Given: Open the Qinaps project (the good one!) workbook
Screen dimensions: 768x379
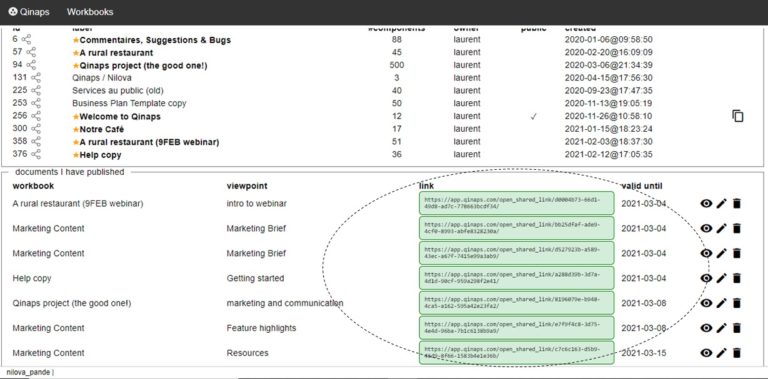Looking at the screenshot, I should [x=144, y=65].
